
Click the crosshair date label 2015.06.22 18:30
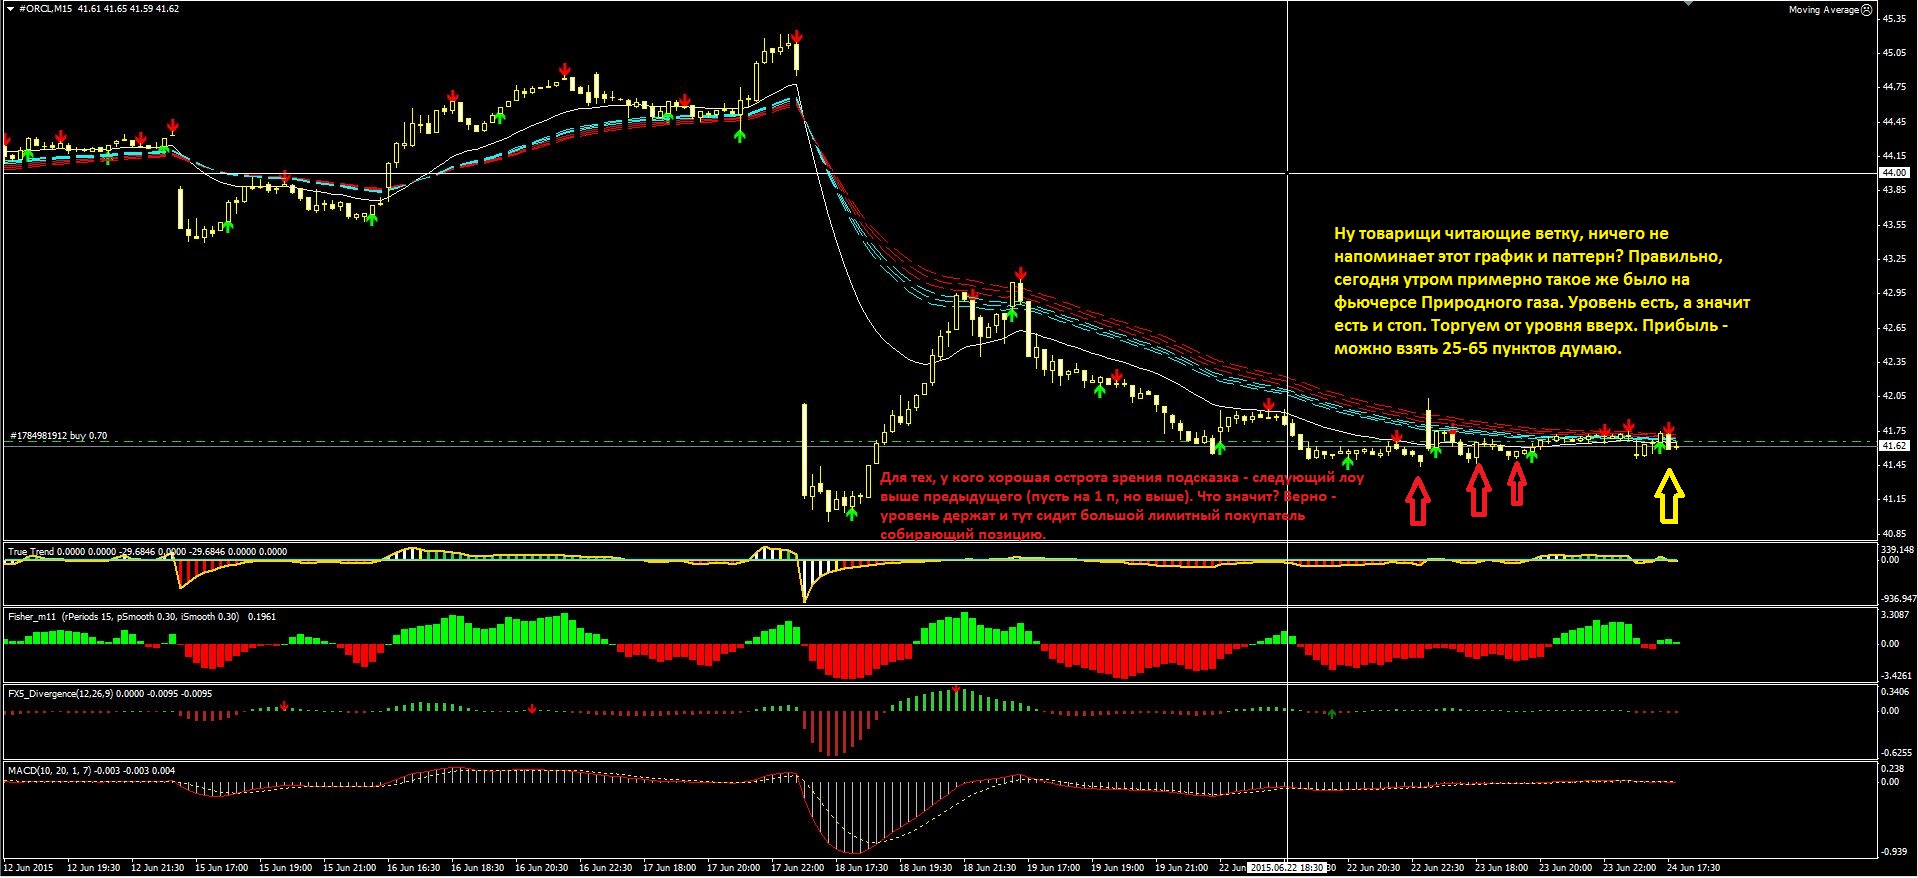click(1289, 867)
